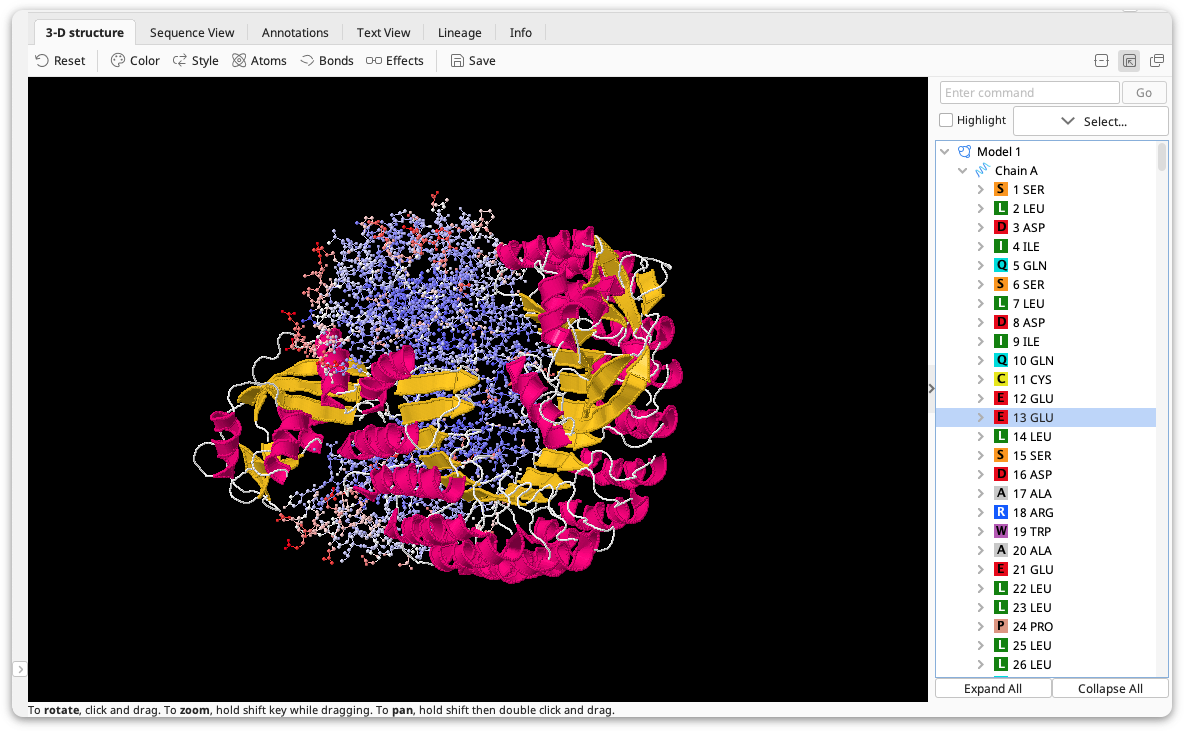Screen dimensions: 1184x731
Task: Click the red D icon of 3 ASP
Action: click(1001, 227)
